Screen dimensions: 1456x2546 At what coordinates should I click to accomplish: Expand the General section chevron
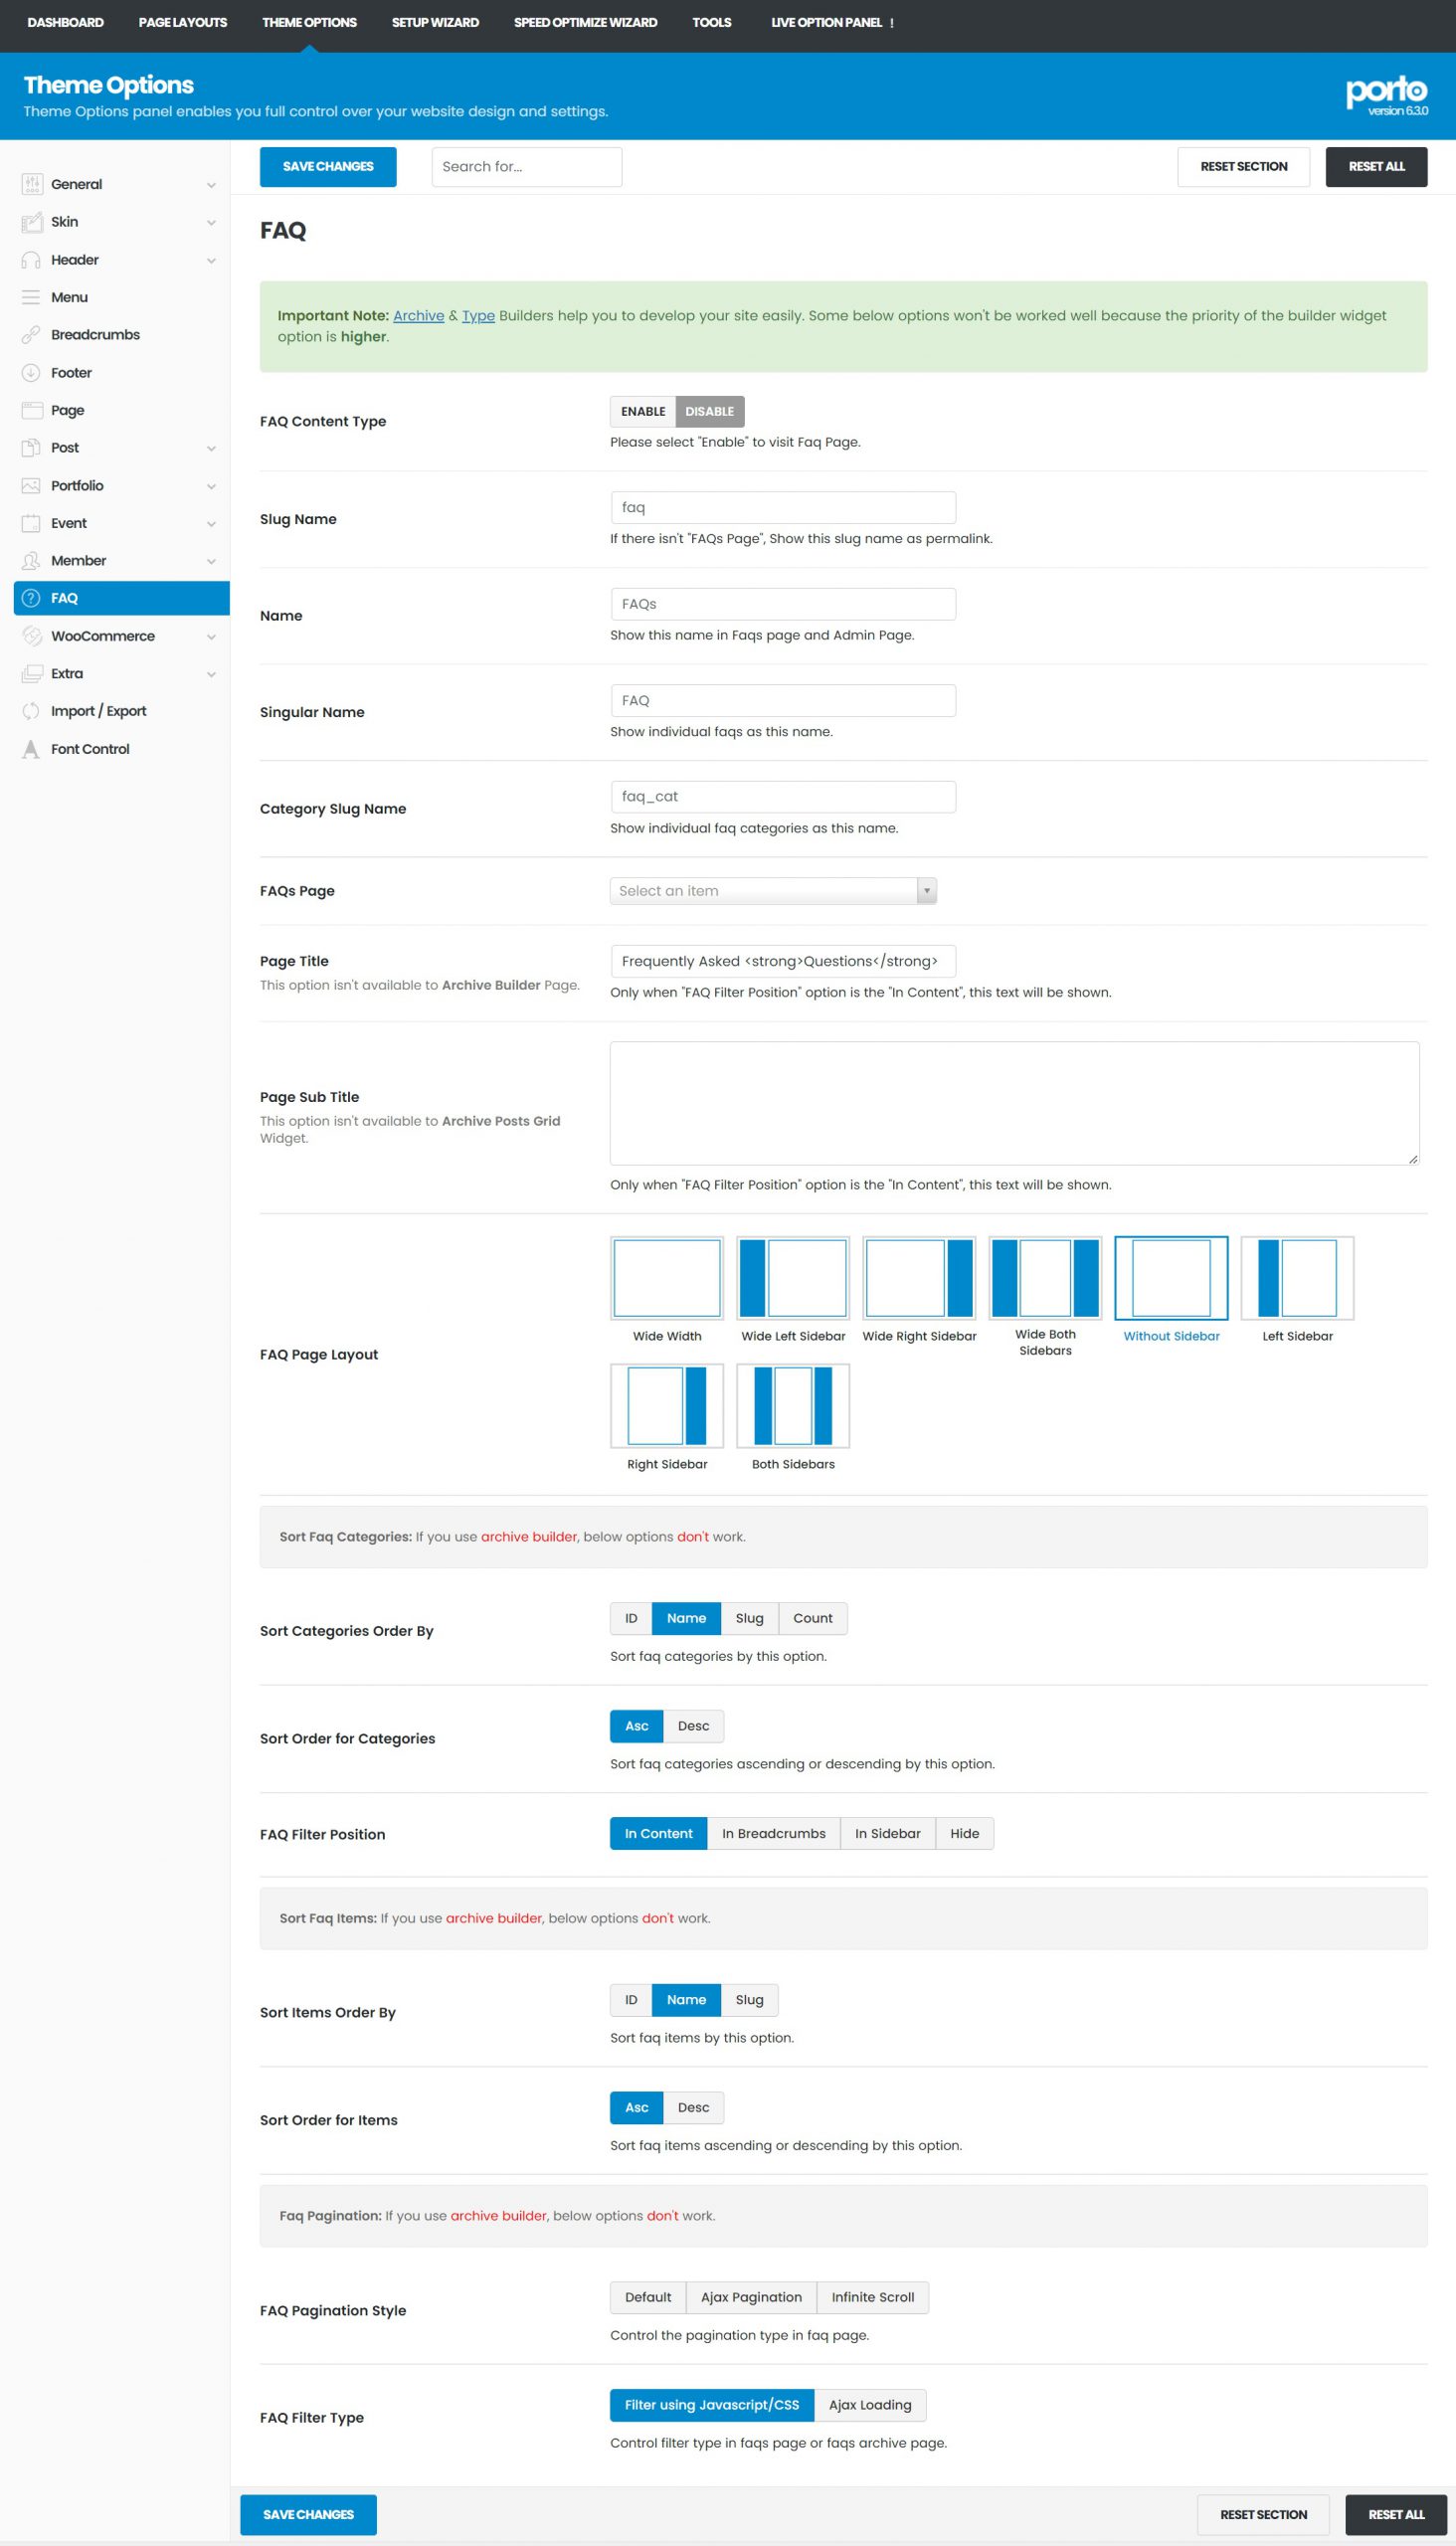click(211, 185)
